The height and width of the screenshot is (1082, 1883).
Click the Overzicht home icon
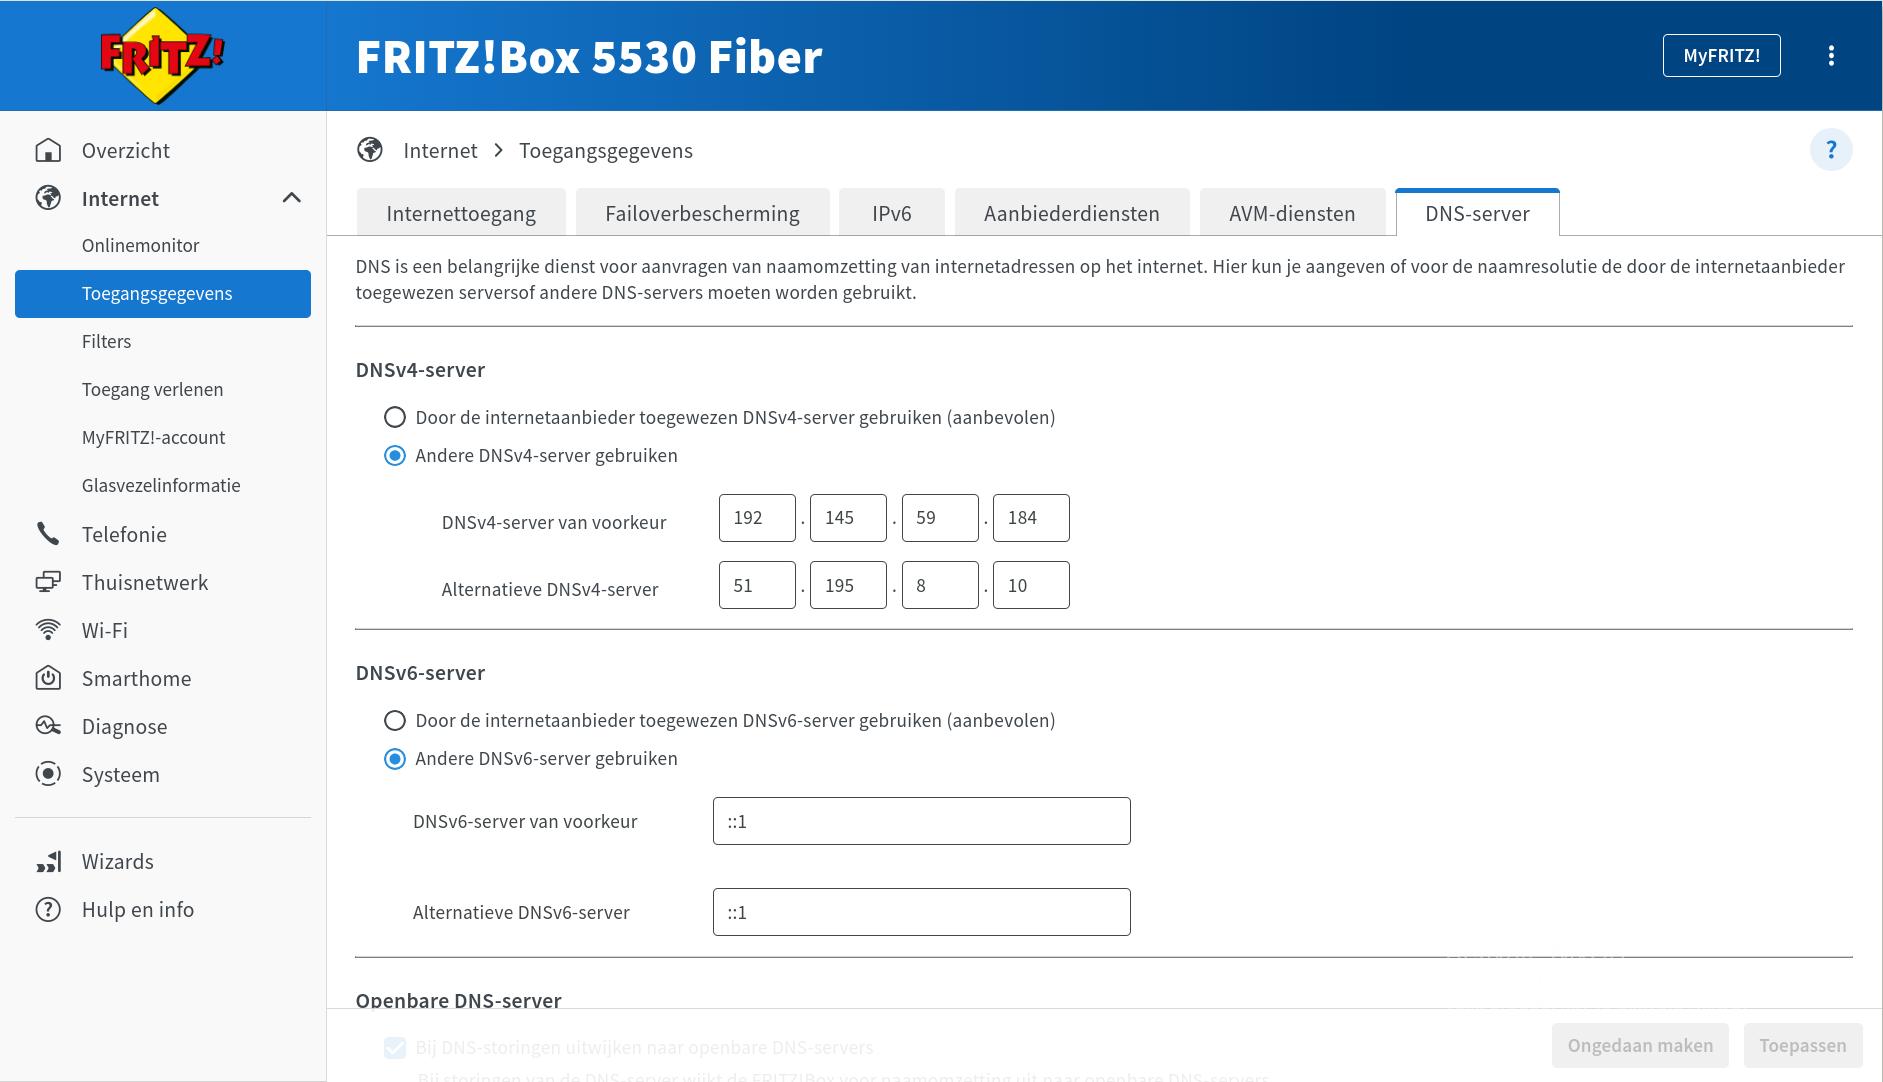tap(48, 150)
